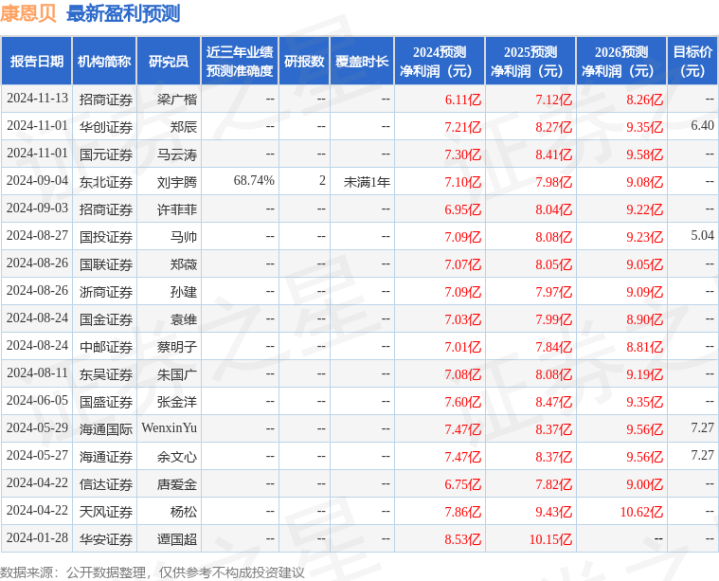Click the 覆盖时长 column header

[x=362, y=61]
